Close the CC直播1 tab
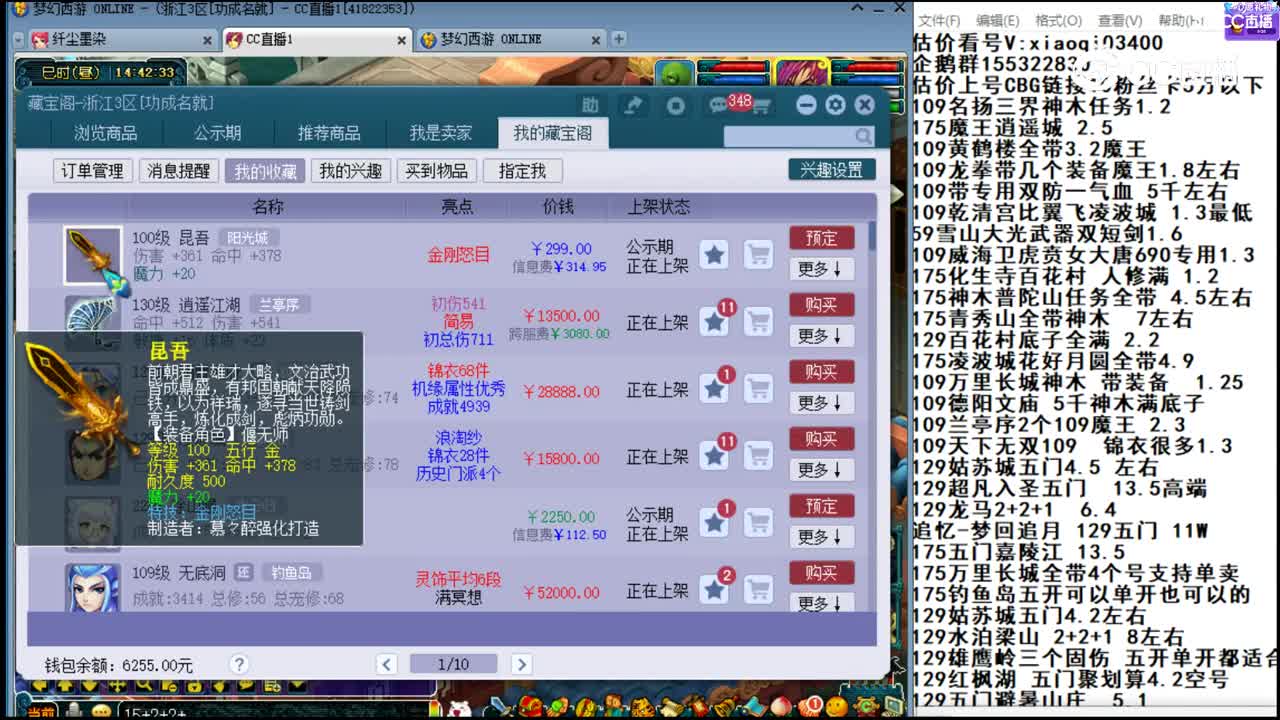1280x720 pixels. 402,40
